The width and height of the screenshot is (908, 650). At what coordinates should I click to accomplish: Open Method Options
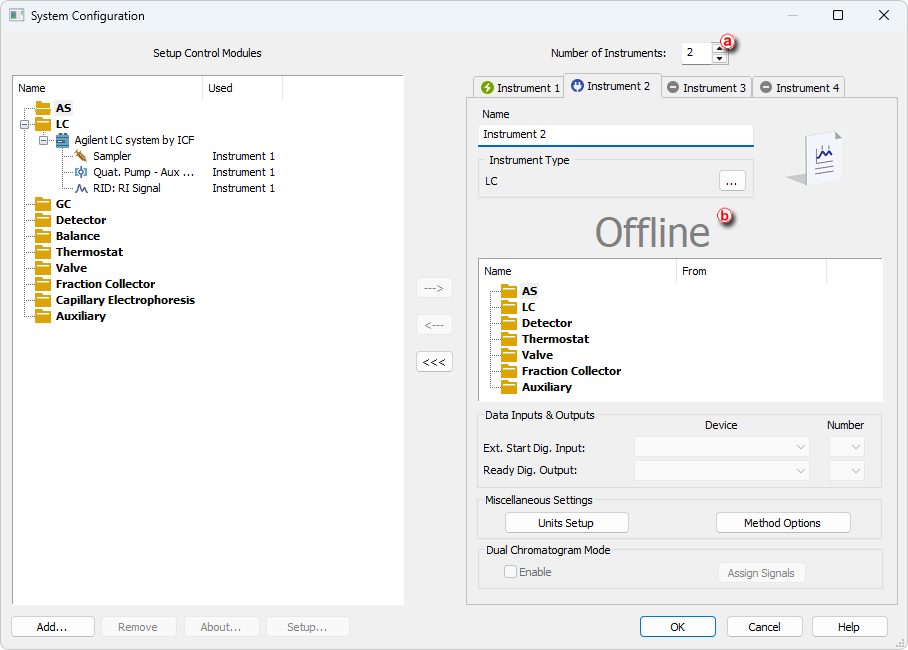point(782,523)
